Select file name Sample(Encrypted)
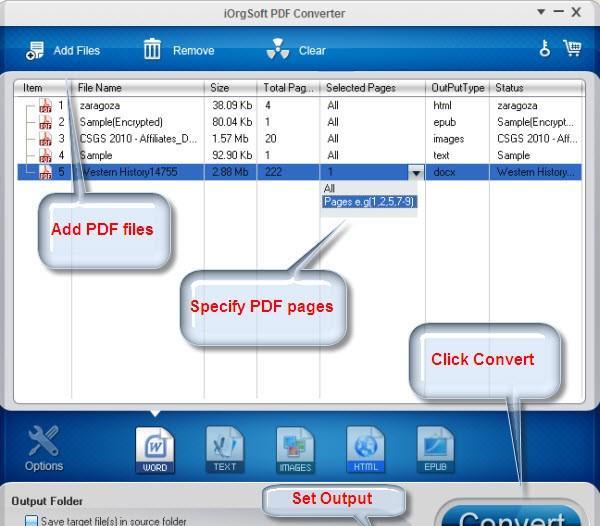The width and height of the screenshot is (600, 526). [x=121, y=122]
